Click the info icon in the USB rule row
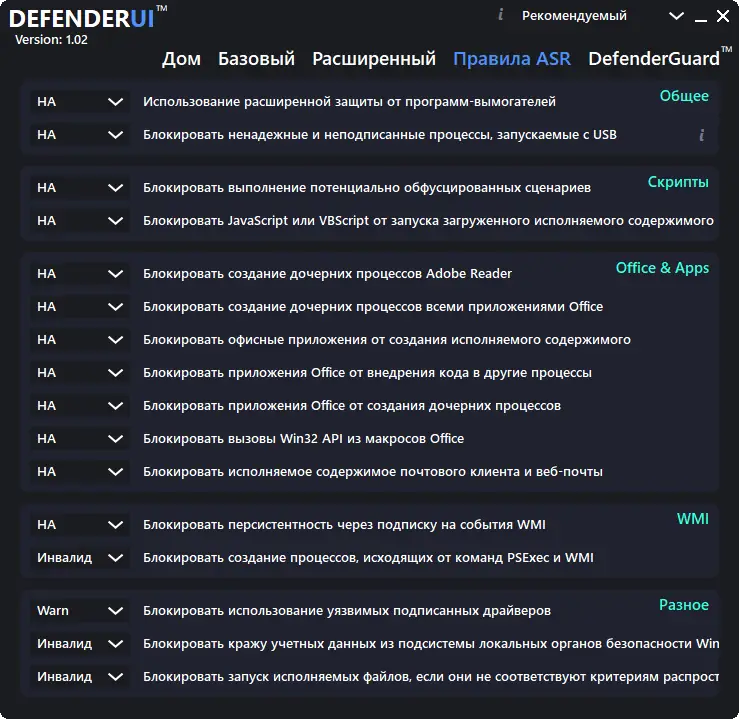739x719 pixels. coord(701,135)
